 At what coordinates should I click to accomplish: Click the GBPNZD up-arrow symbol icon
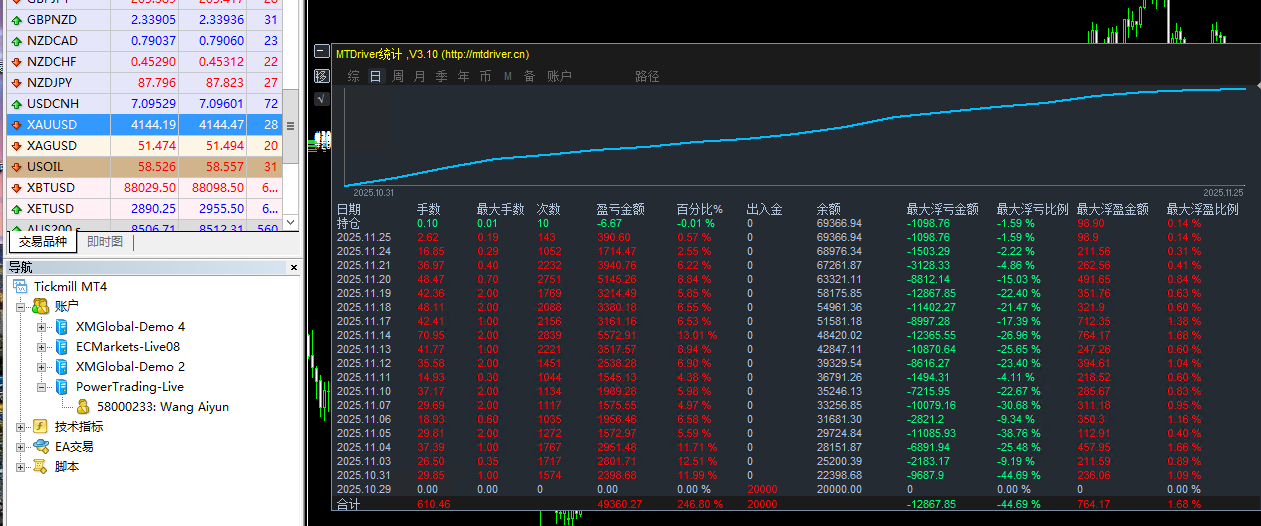[x=16, y=20]
